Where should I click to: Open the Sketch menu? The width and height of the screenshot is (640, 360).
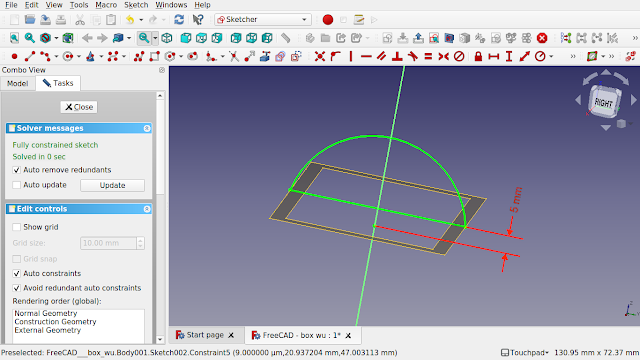pos(136,5)
